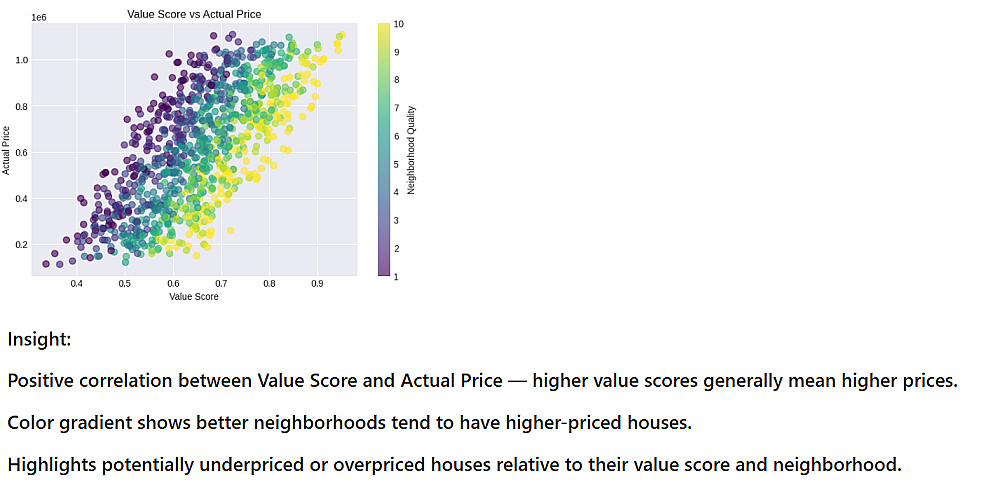The width and height of the screenshot is (1000, 485).
Task: Click the 'Value Score' x-axis label
Action: [193, 297]
